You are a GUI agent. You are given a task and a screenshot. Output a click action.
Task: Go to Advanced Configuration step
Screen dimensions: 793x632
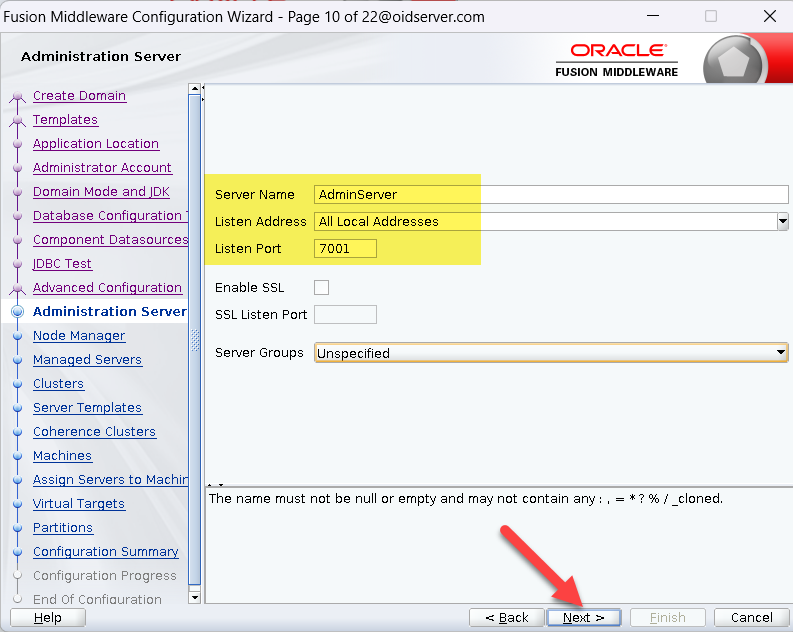[x=107, y=287]
